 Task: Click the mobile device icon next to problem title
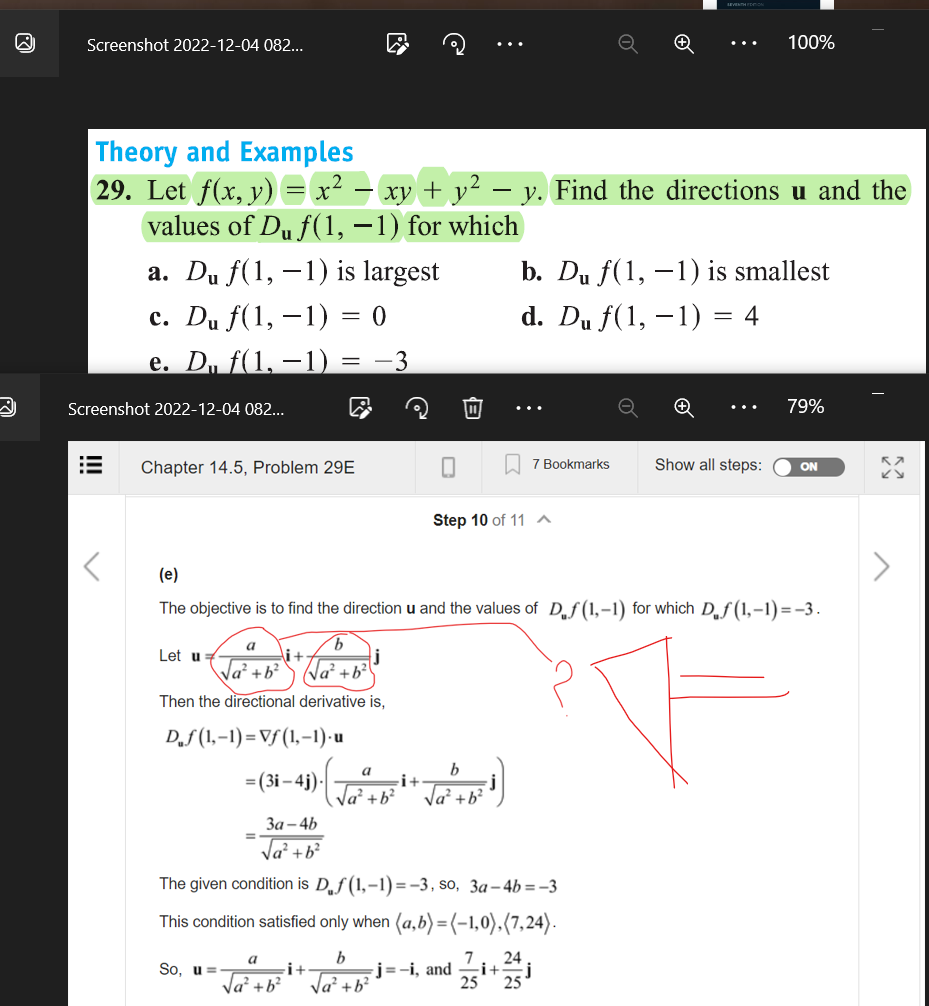point(447,464)
